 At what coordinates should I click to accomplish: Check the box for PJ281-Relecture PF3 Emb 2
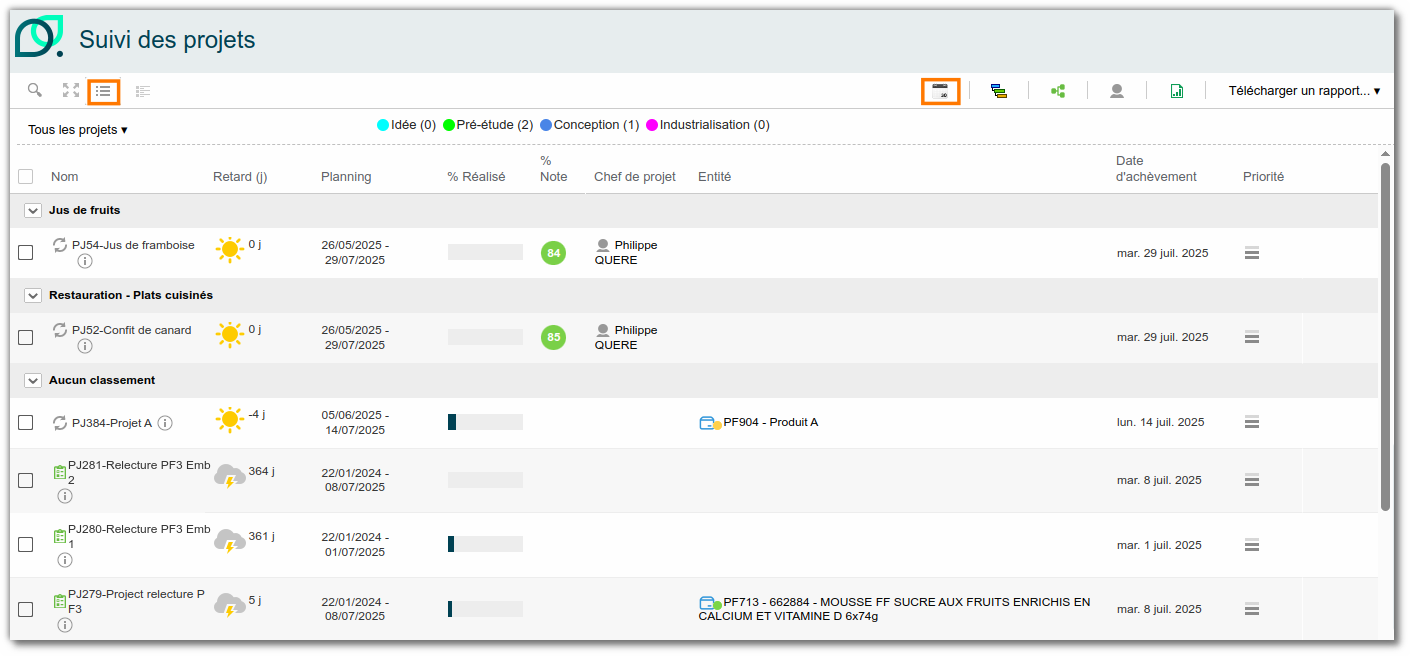(x=26, y=480)
